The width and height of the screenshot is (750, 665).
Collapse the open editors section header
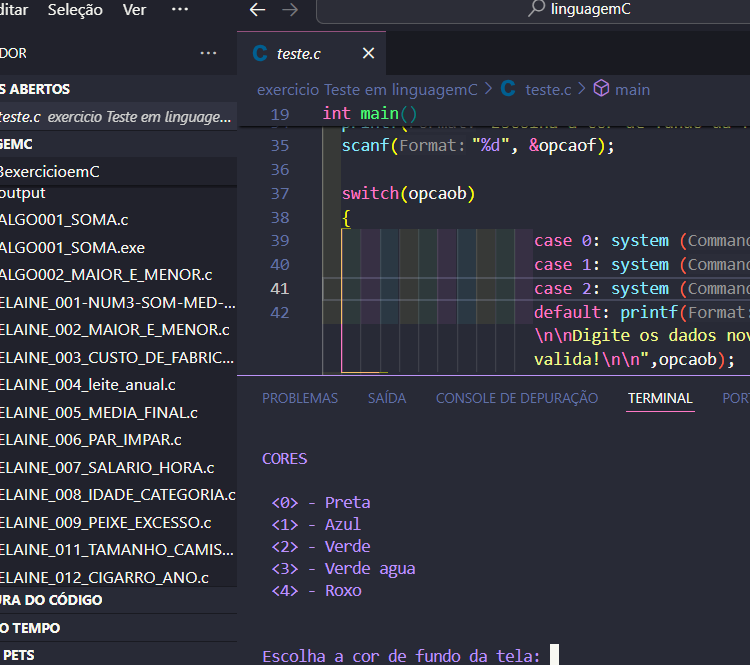[x=118, y=89]
